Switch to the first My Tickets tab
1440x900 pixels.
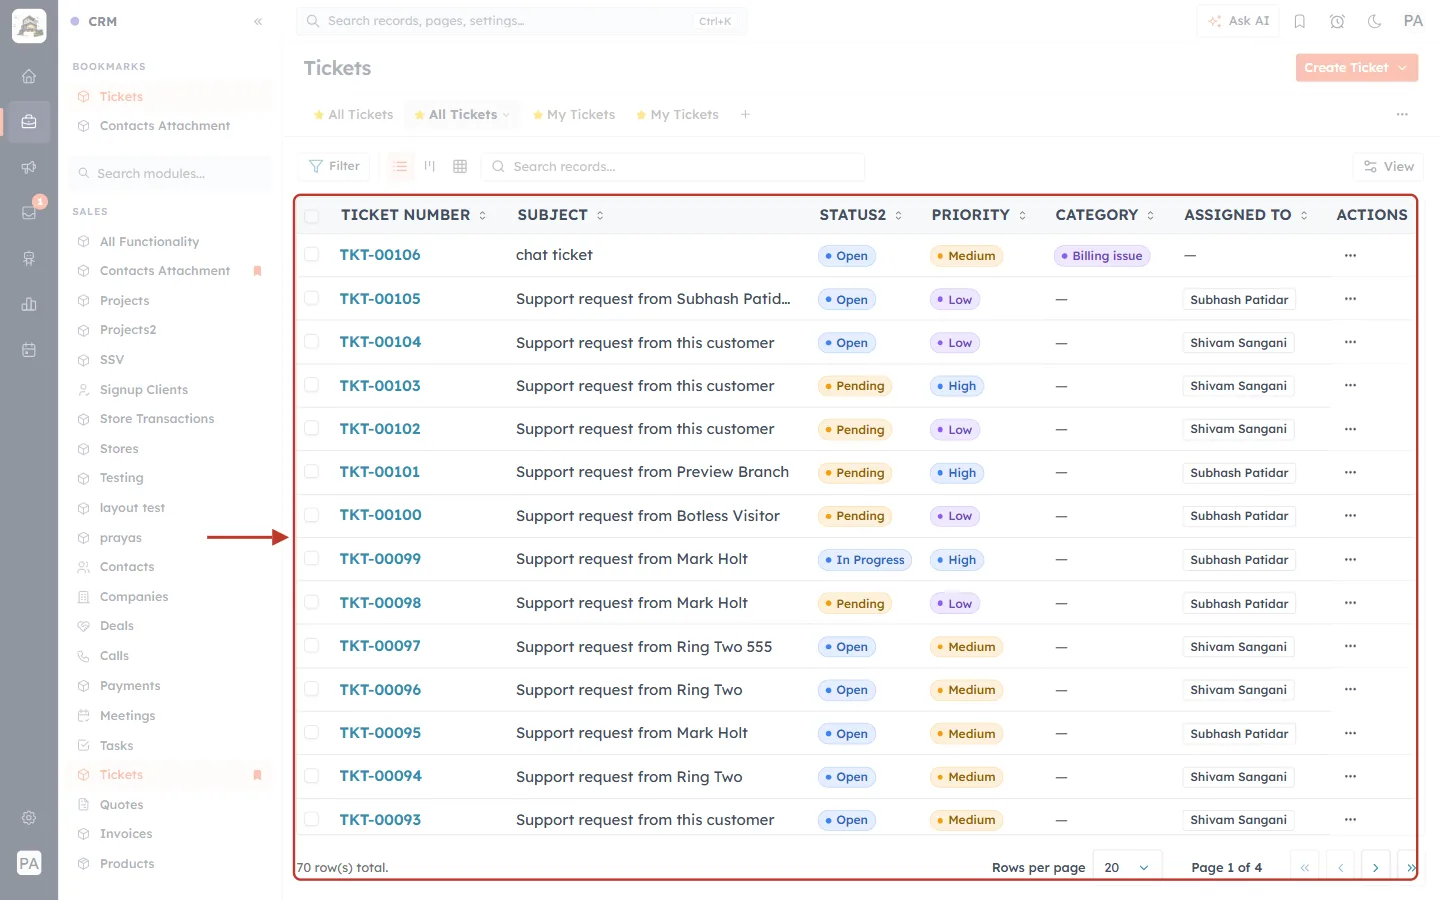[574, 115]
